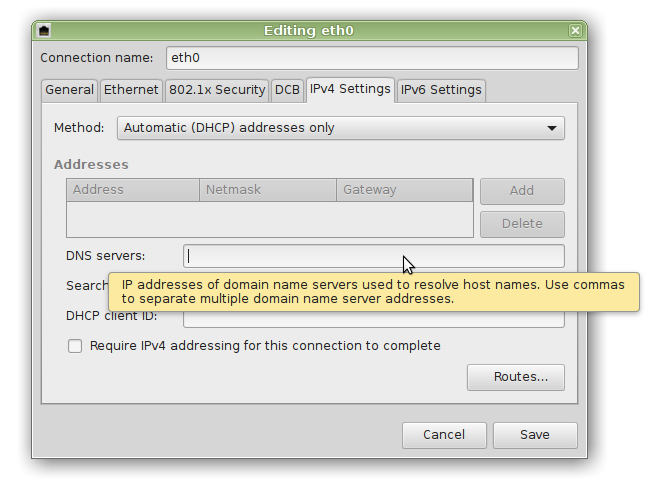This screenshot has width=648, height=487.
Task: Select the IPv4 Settings tab
Action: coord(350,89)
